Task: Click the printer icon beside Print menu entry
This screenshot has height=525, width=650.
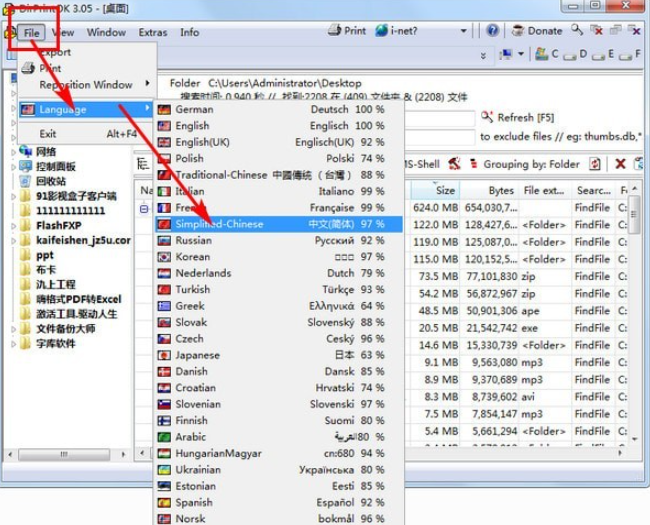Action: [x=28, y=68]
